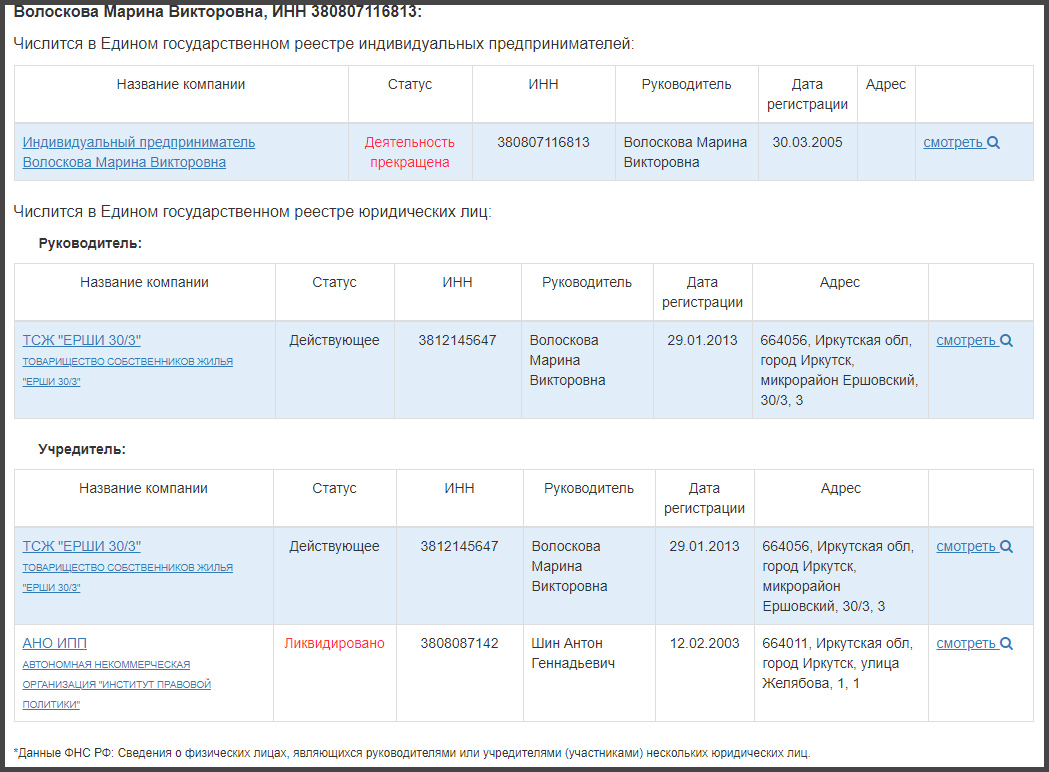Click смотреть link for ТСЖ in the Учредитель table

pyautogui.click(x=966, y=547)
